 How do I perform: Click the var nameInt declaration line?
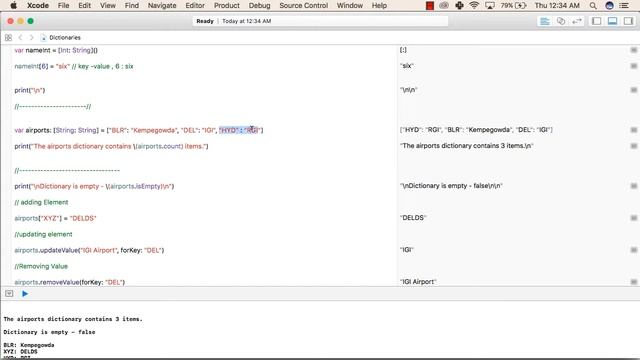(x=56, y=50)
